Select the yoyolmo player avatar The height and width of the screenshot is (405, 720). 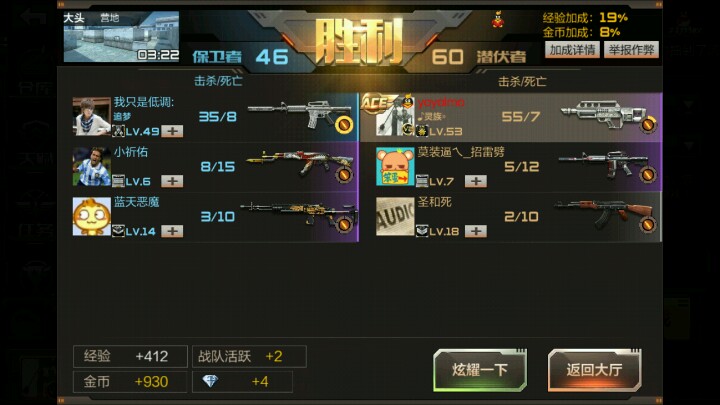tap(395, 117)
